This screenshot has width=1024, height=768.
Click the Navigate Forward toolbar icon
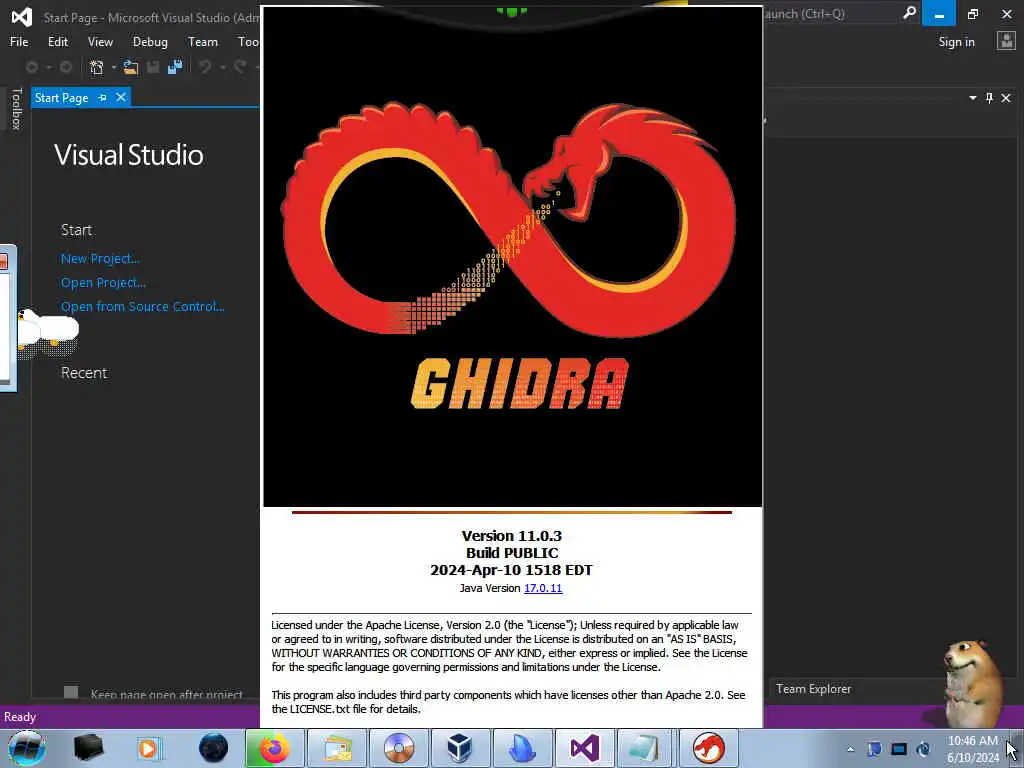pos(65,67)
